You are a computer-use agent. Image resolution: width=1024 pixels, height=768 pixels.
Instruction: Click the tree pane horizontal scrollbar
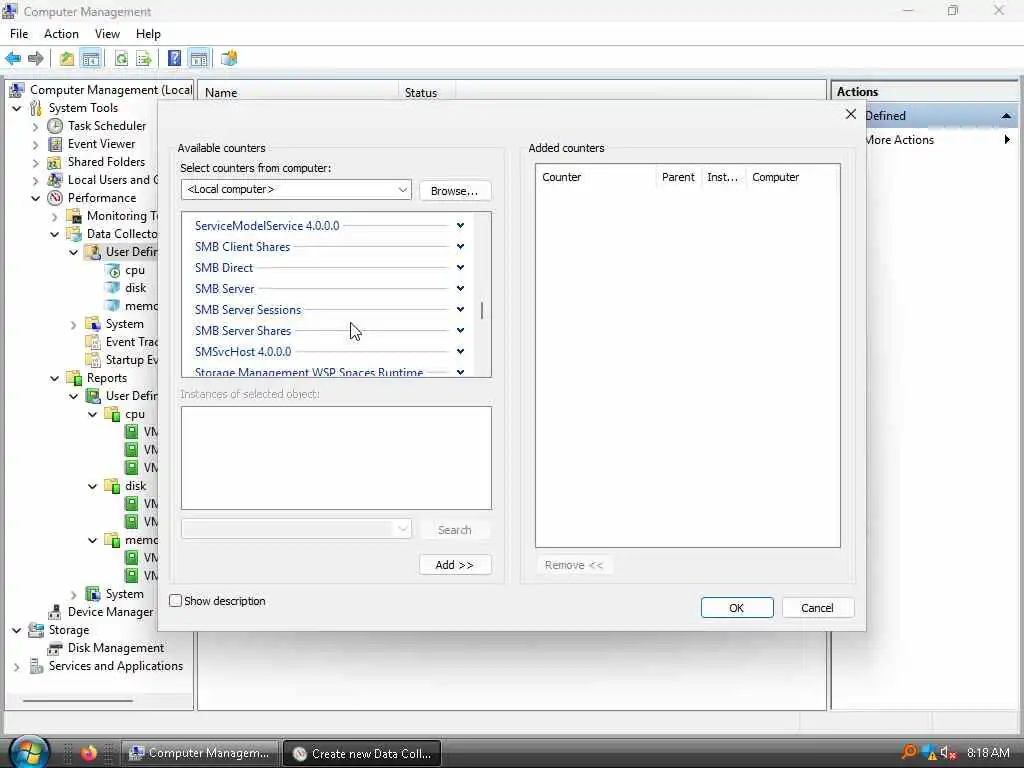coord(78,700)
